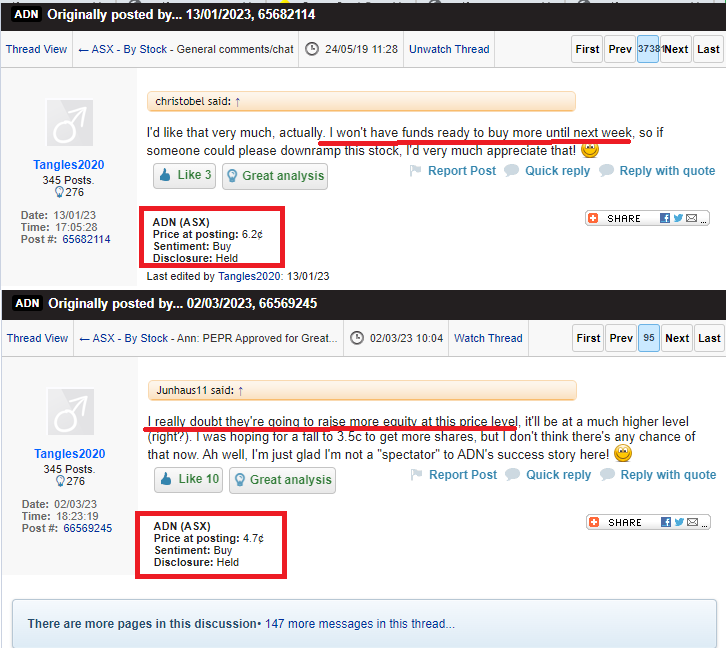Click the speech bubble beside first Quick reply

click(x=512, y=170)
